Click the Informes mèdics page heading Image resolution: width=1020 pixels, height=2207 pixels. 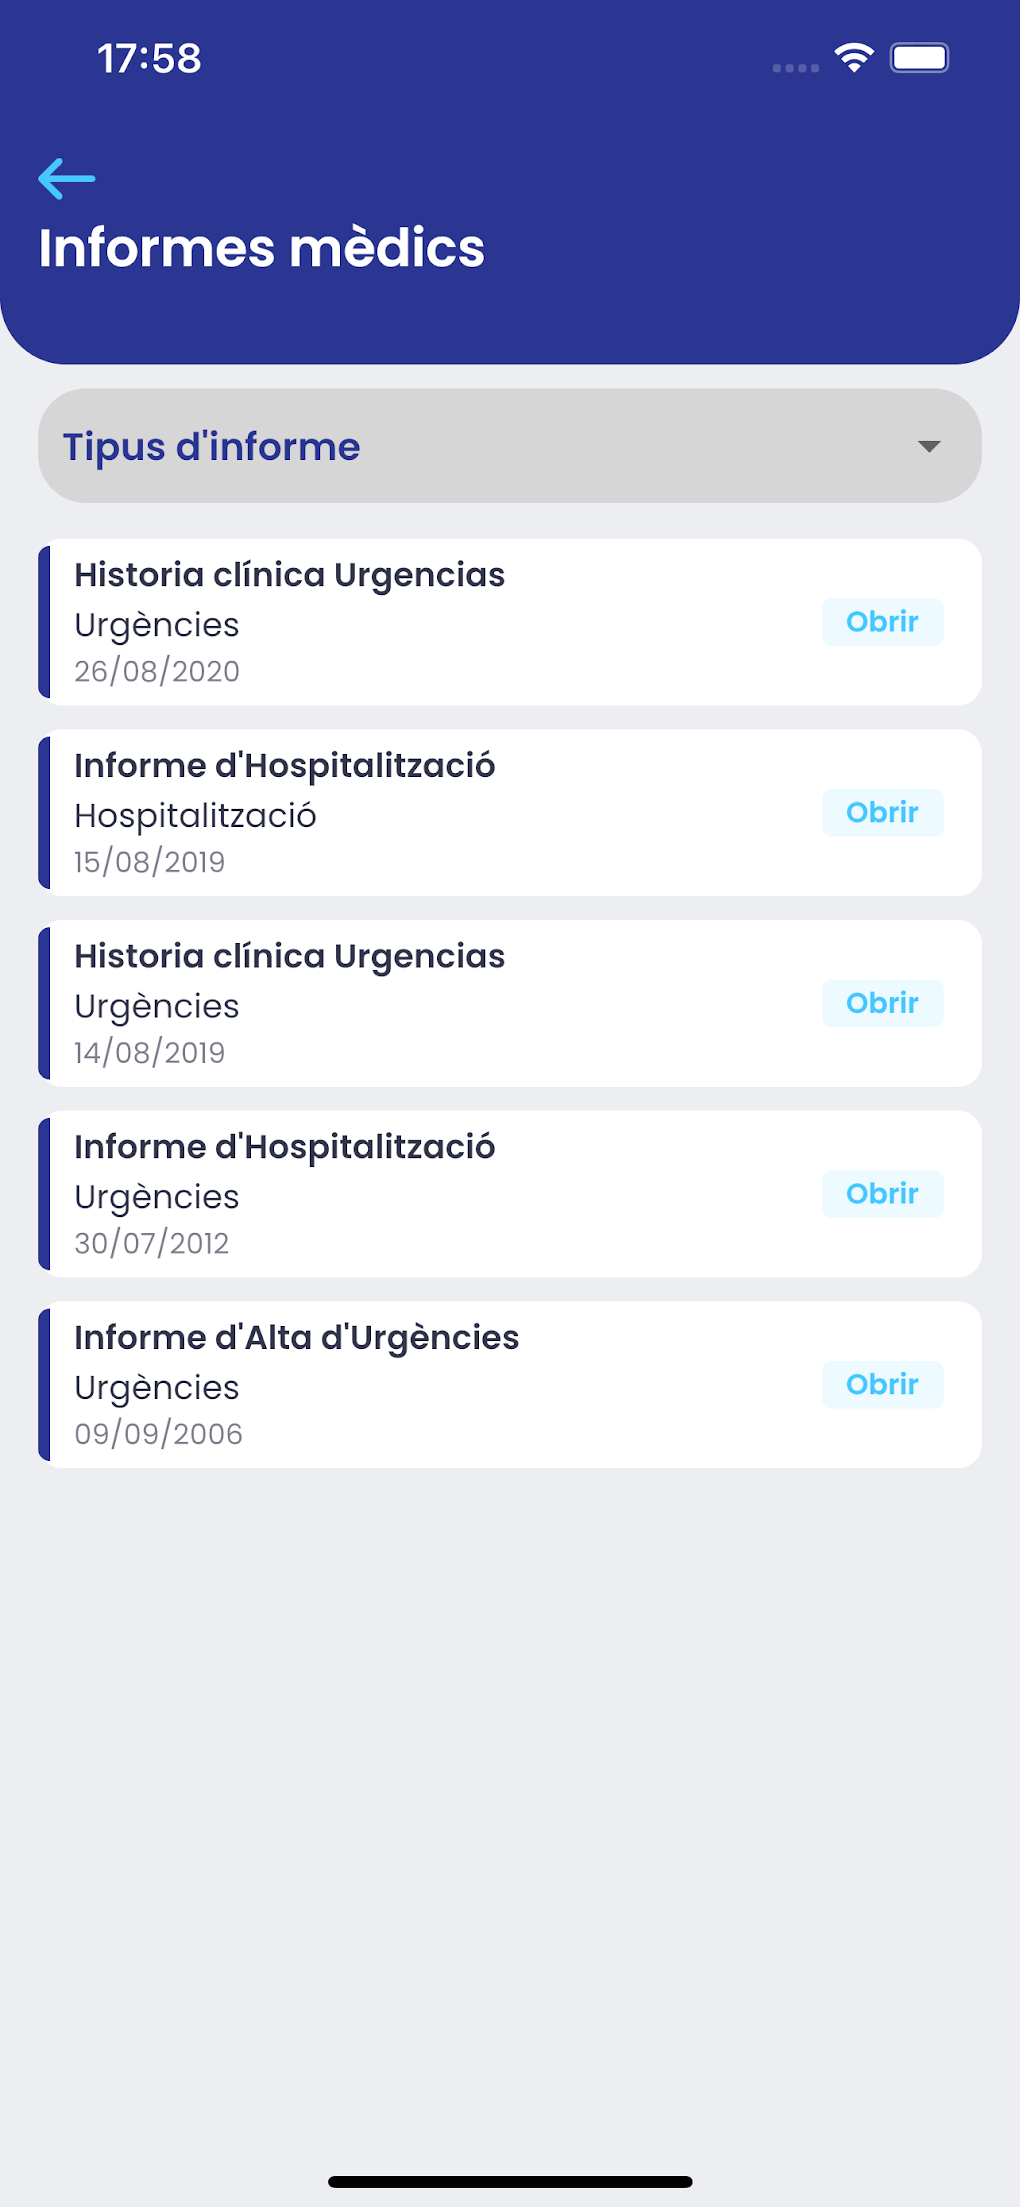tap(261, 248)
